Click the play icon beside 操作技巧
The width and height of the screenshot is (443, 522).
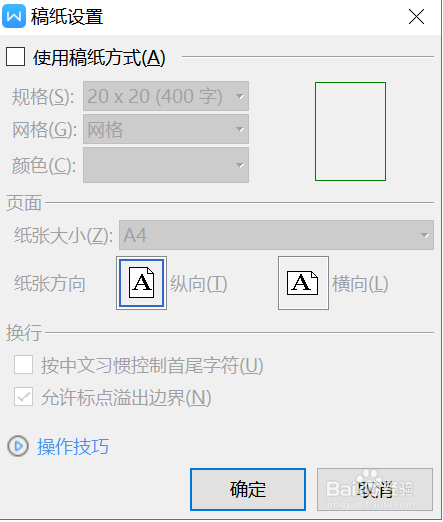pyautogui.click(x=18, y=446)
